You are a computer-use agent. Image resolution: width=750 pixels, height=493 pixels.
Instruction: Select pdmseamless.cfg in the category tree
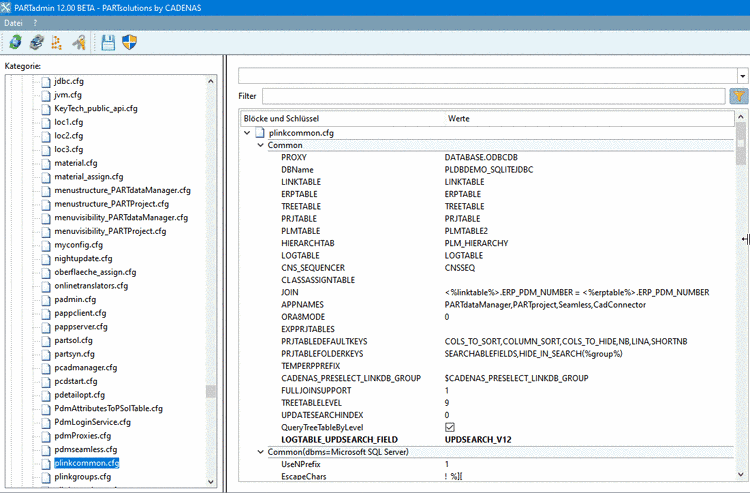(86, 449)
